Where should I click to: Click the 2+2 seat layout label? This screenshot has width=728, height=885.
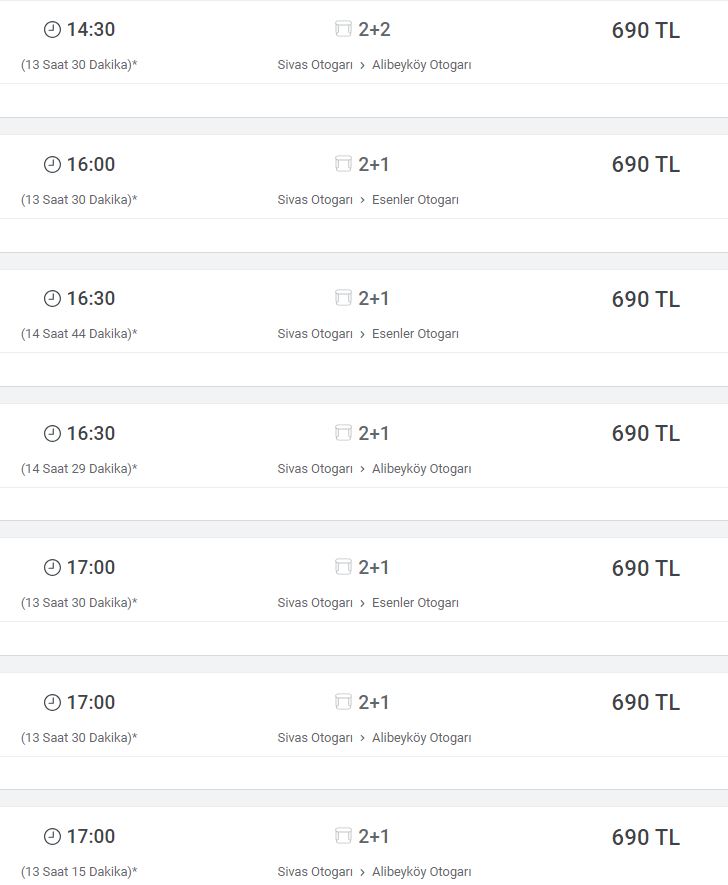(374, 30)
